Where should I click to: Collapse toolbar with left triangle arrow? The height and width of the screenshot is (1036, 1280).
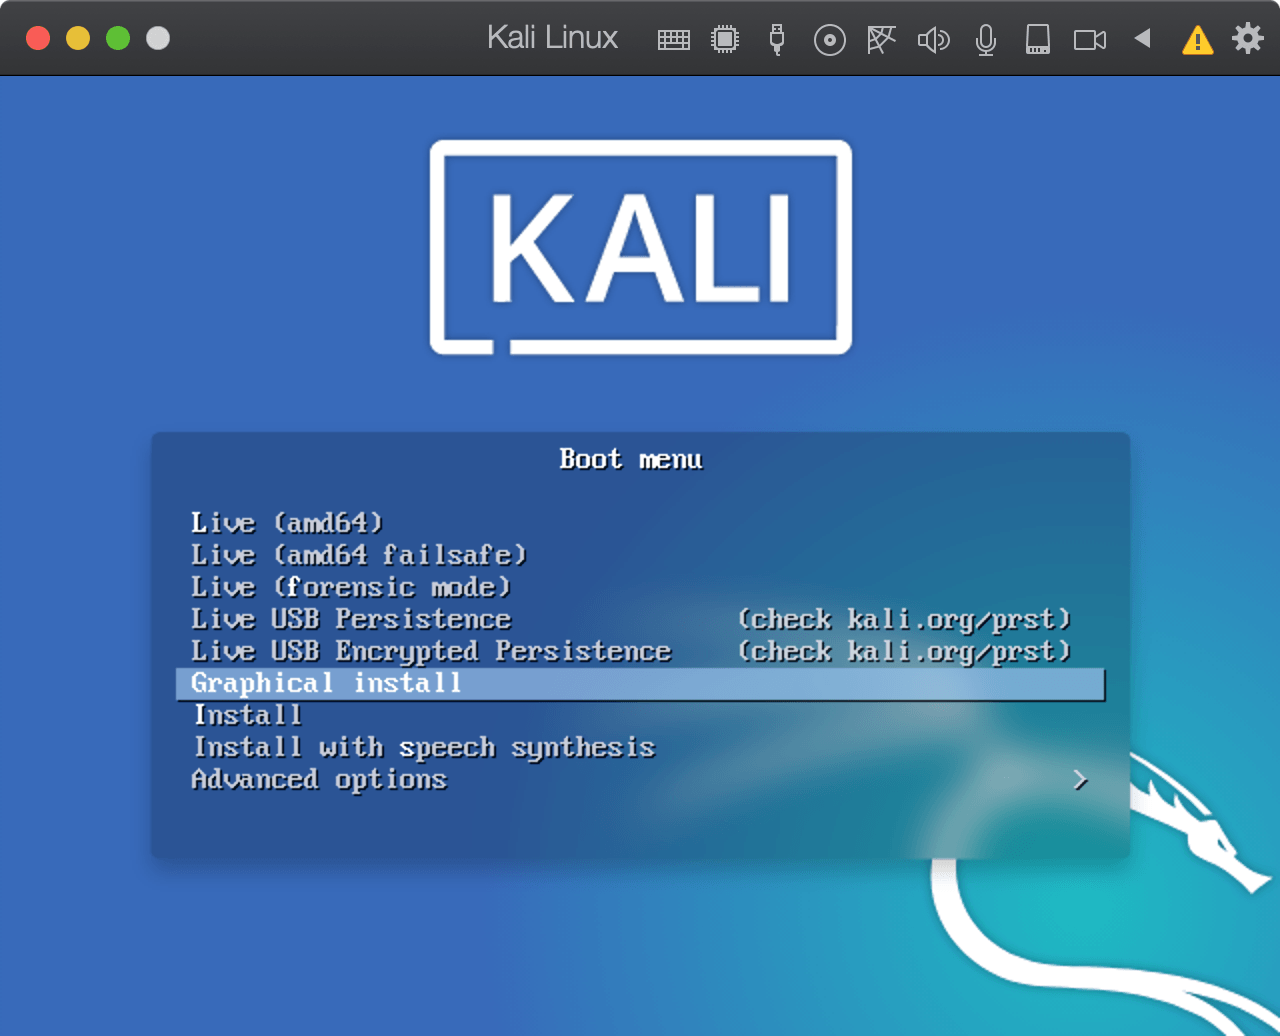pyautogui.click(x=1142, y=38)
